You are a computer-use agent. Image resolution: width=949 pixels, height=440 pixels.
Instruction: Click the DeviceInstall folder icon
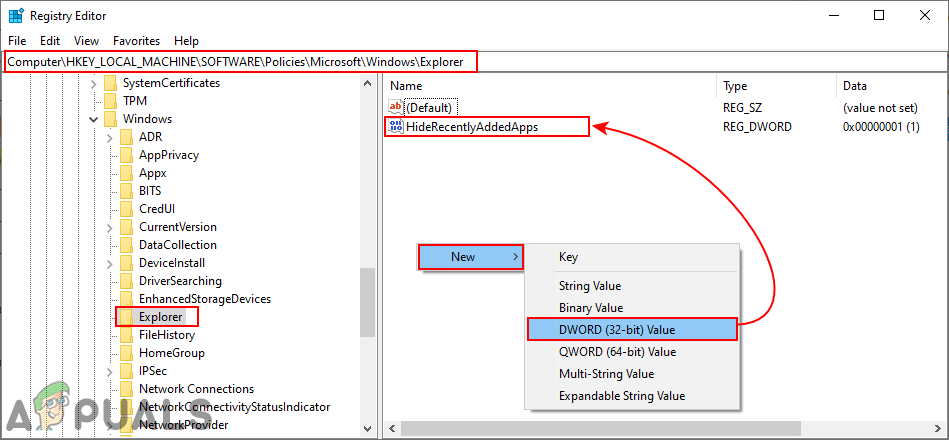[x=126, y=263]
